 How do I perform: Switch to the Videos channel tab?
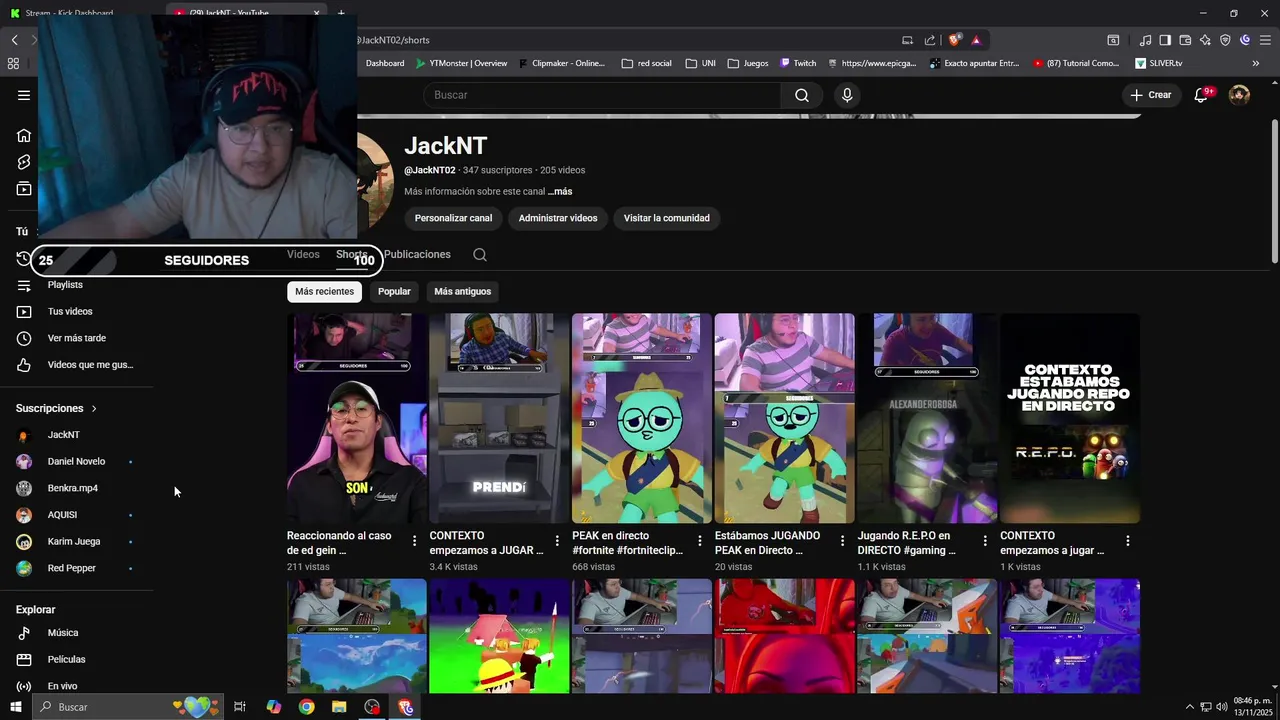[x=303, y=254]
